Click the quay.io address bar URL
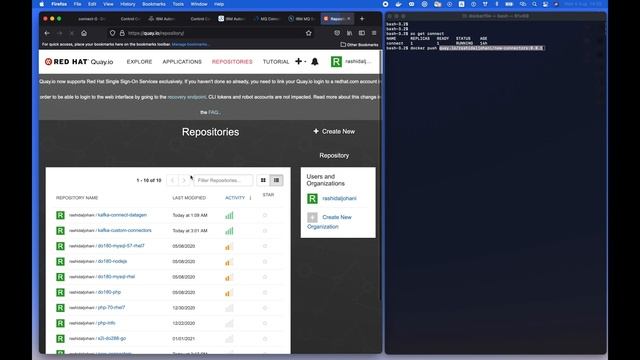The image size is (640, 360). pos(156,33)
